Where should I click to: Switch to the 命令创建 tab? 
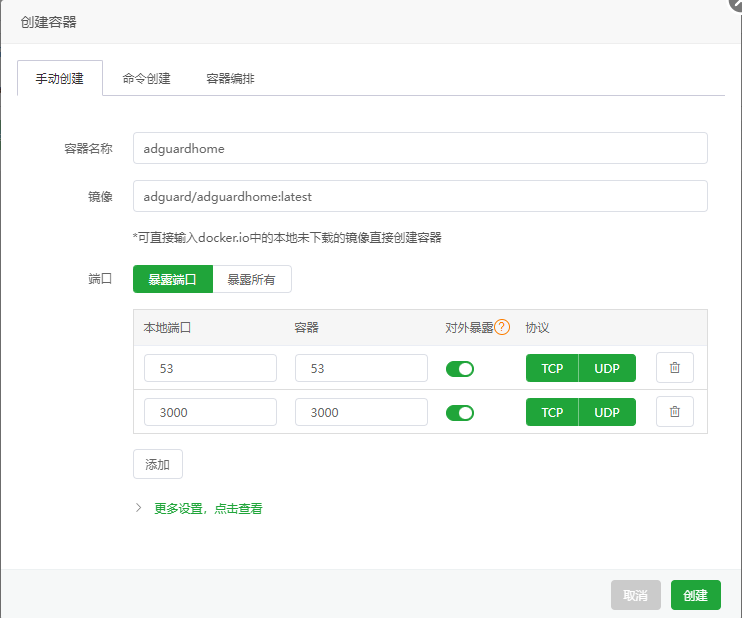(x=146, y=78)
